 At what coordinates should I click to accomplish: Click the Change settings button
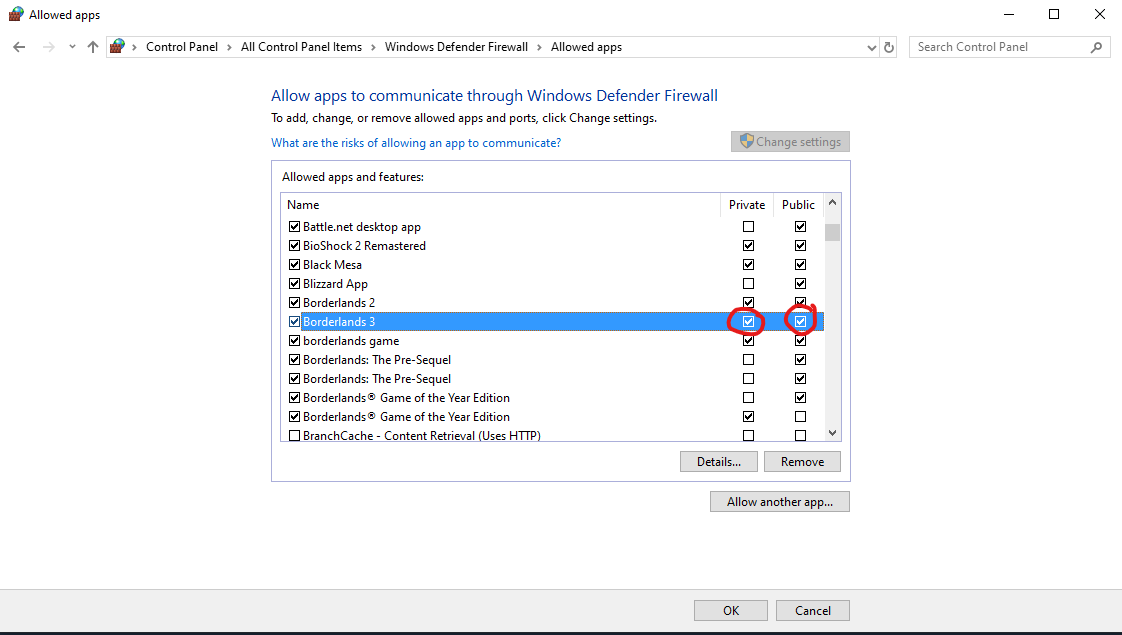coord(790,142)
